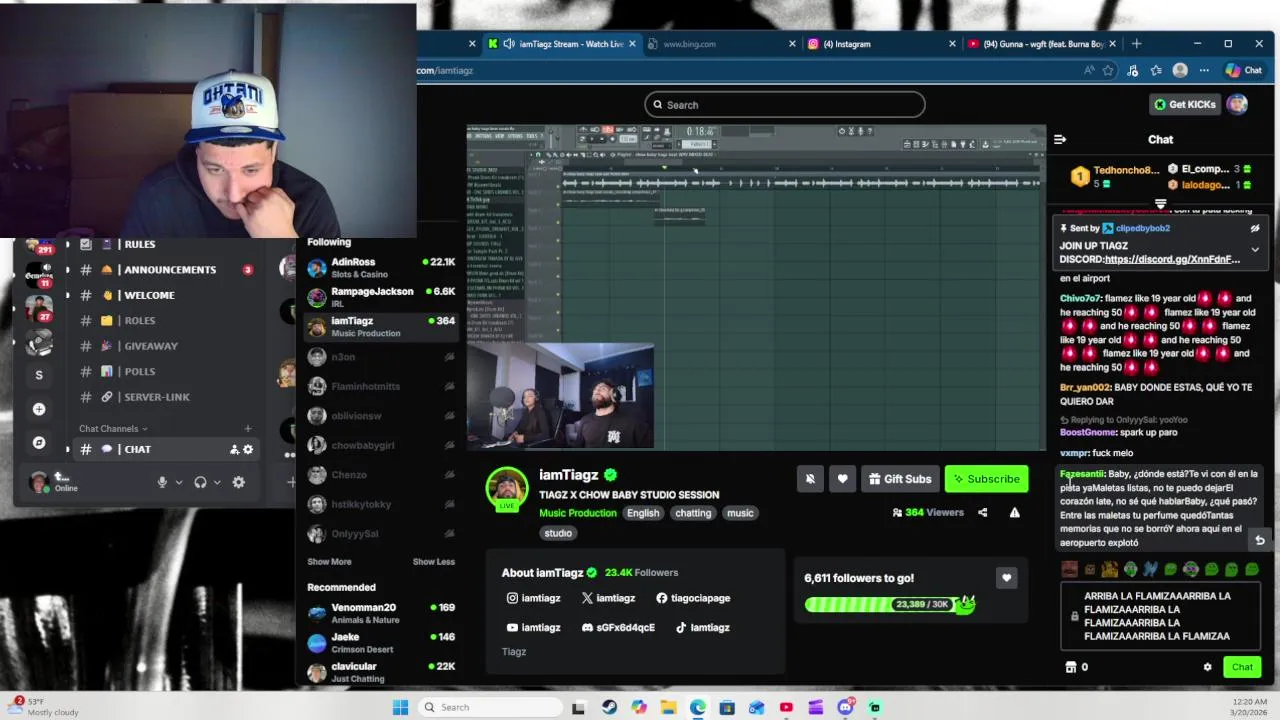
Task: Toggle deafen headphones in Discord
Action: tap(200, 482)
